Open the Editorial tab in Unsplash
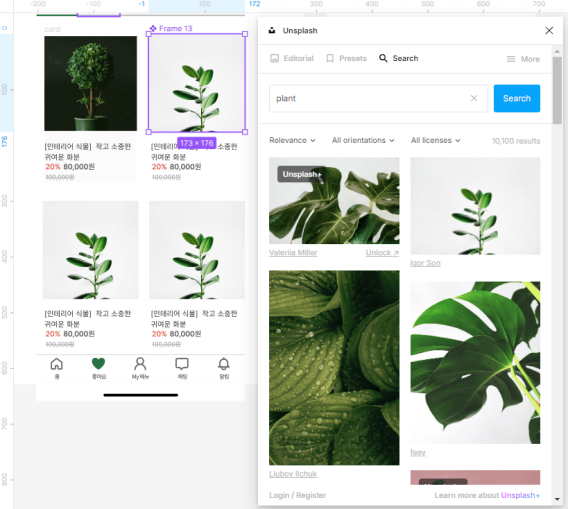568x509 pixels. 292,58
